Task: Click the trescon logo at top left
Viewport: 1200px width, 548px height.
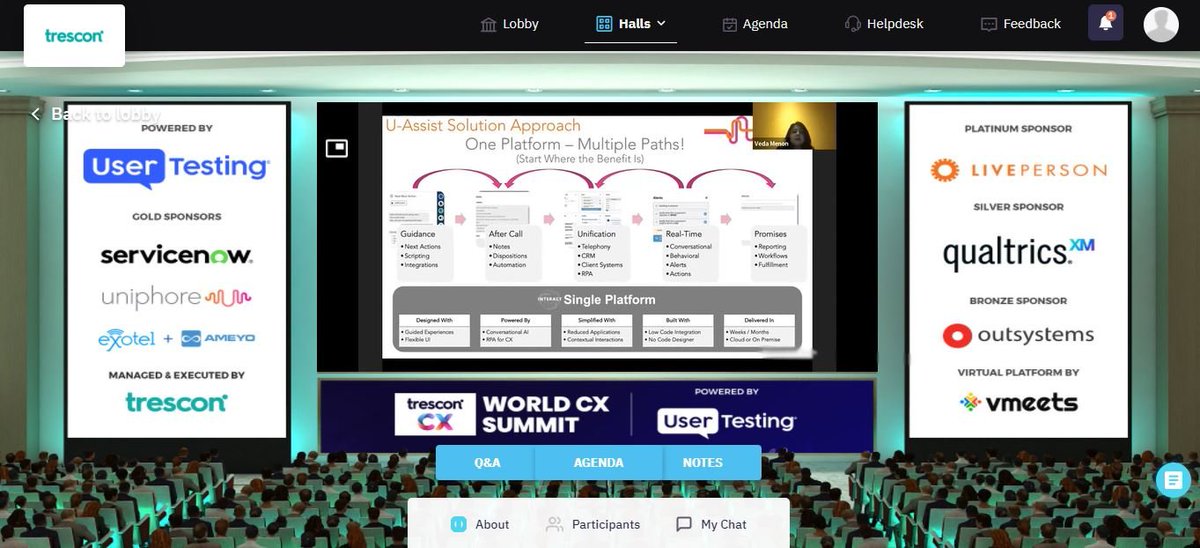Action: click(74, 35)
